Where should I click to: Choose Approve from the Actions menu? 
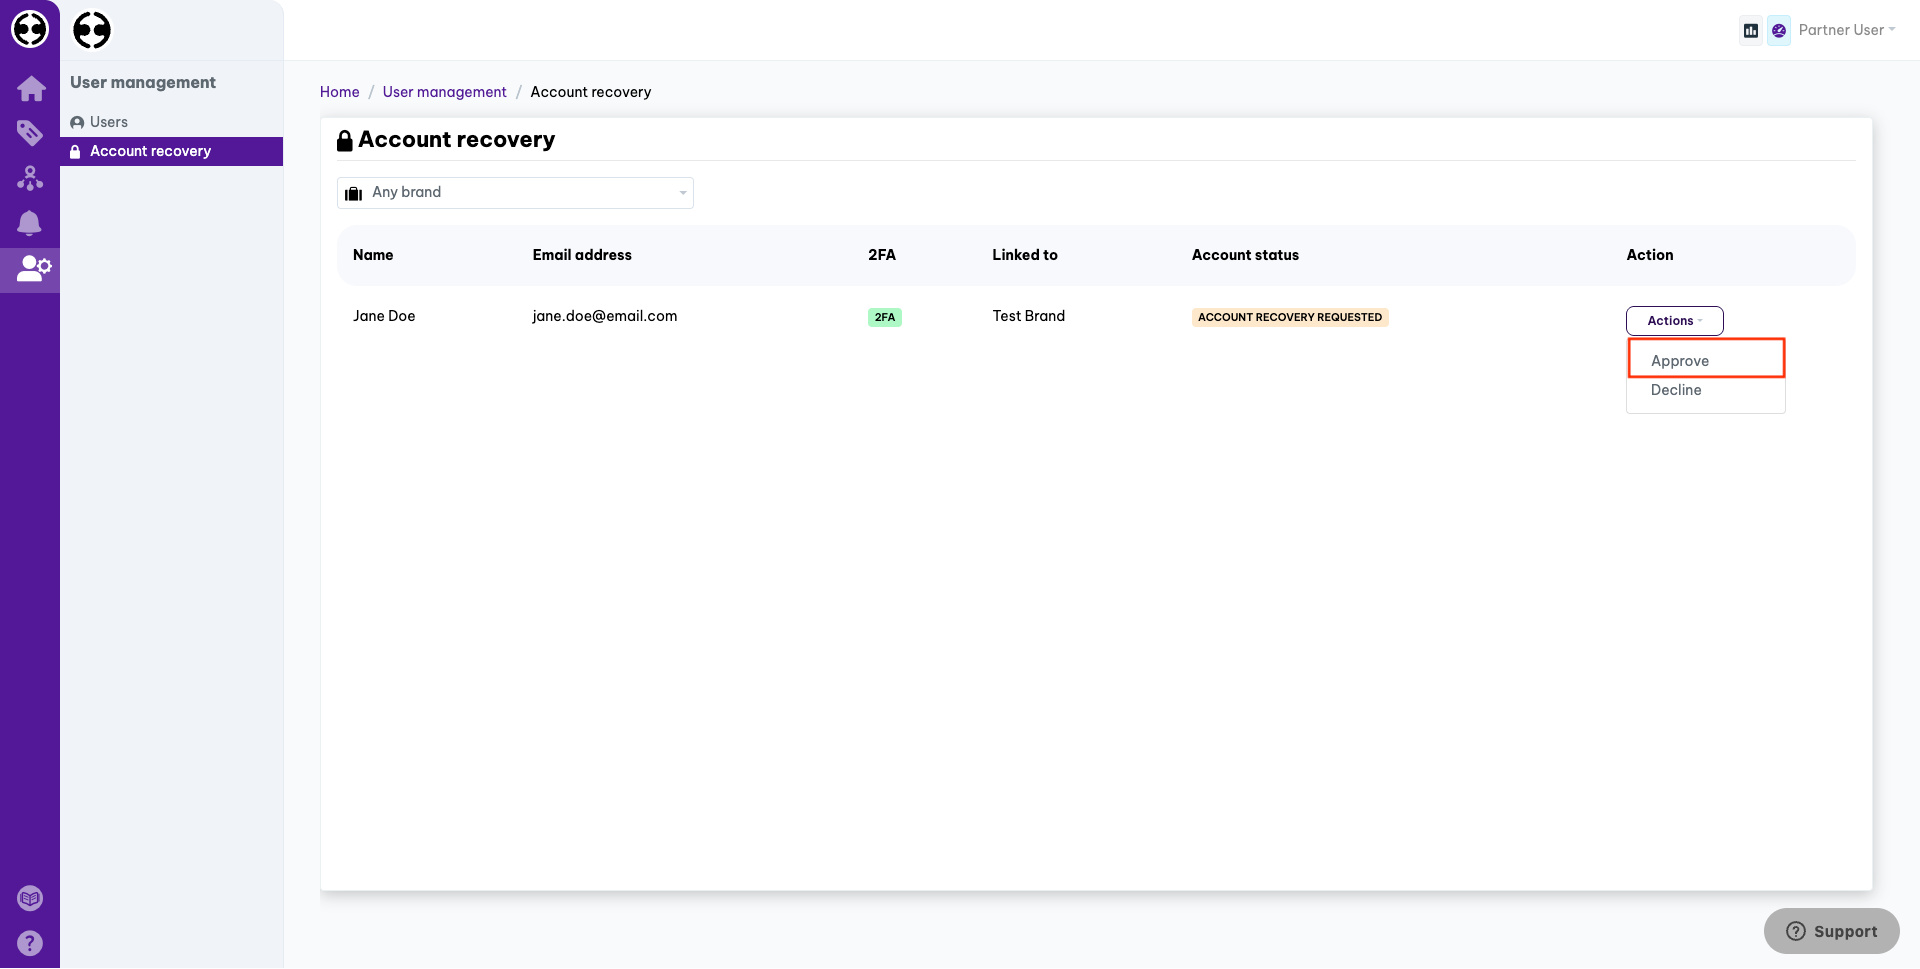(x=1706, y=360)
